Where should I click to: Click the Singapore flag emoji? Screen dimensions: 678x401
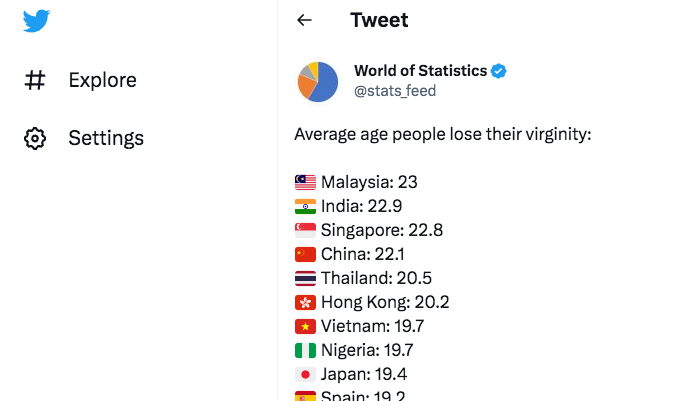(305, 231)
